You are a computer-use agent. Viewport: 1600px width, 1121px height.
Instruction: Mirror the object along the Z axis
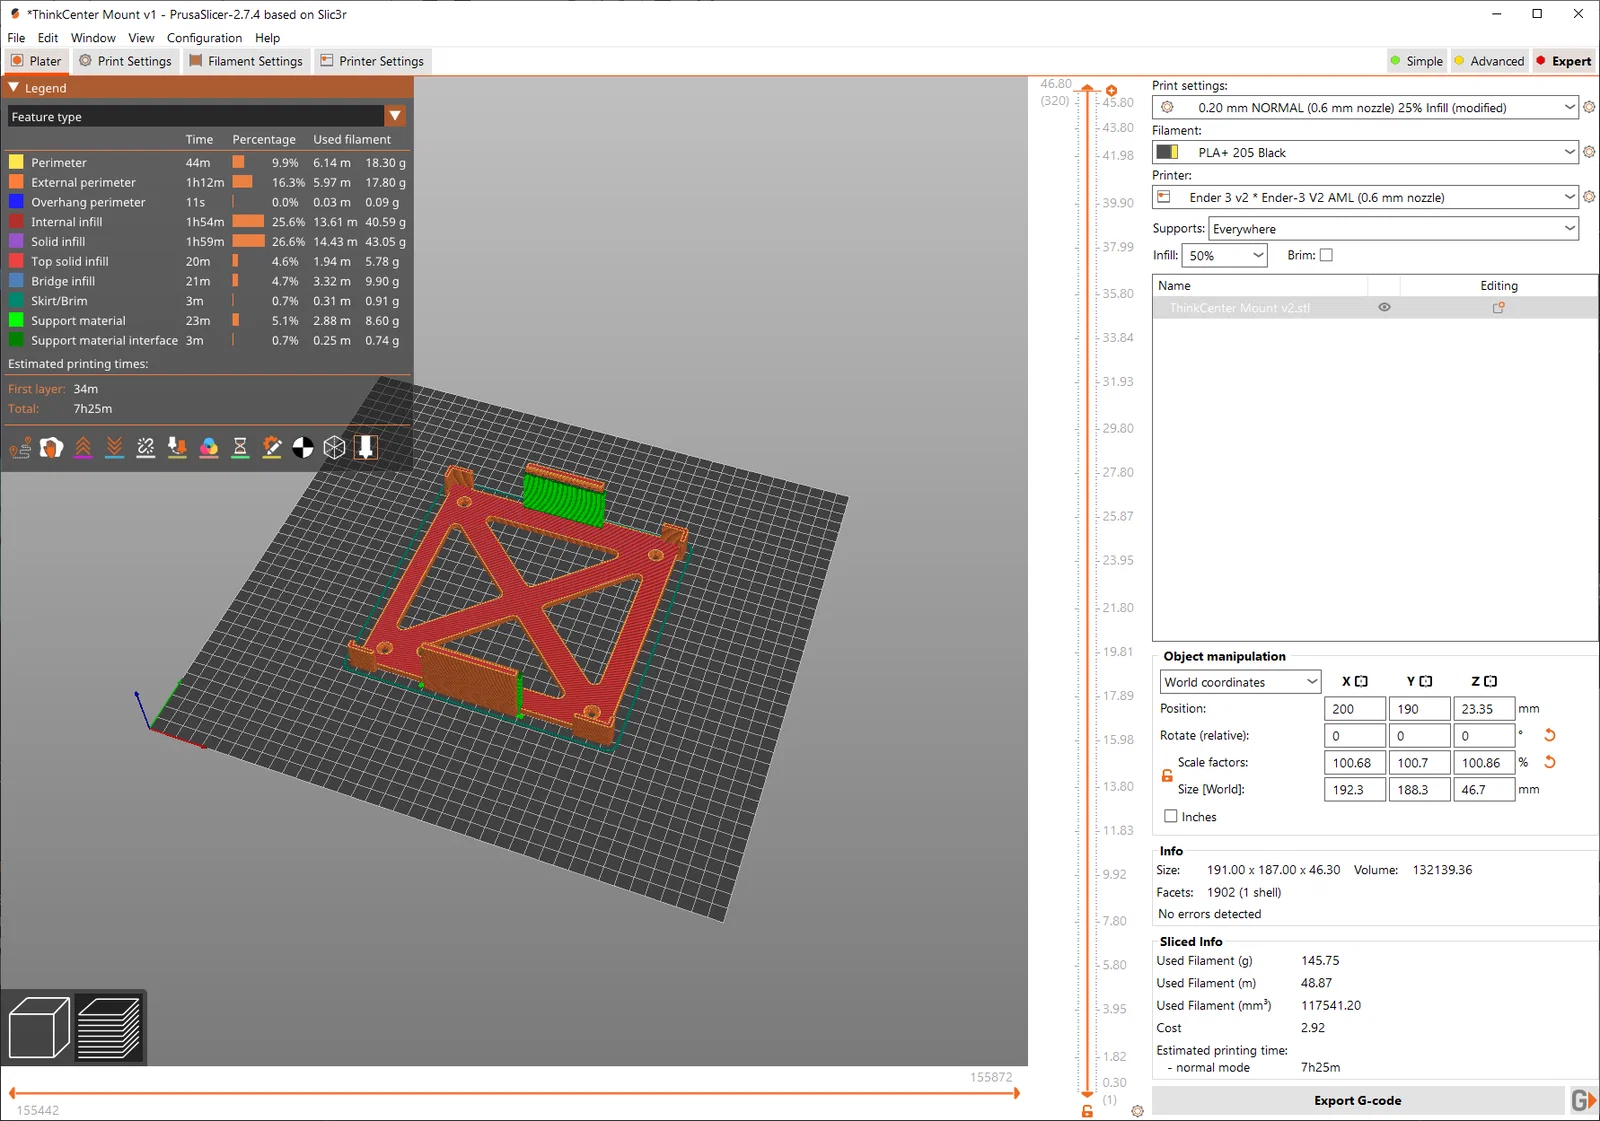click(x=1491, y=681)
